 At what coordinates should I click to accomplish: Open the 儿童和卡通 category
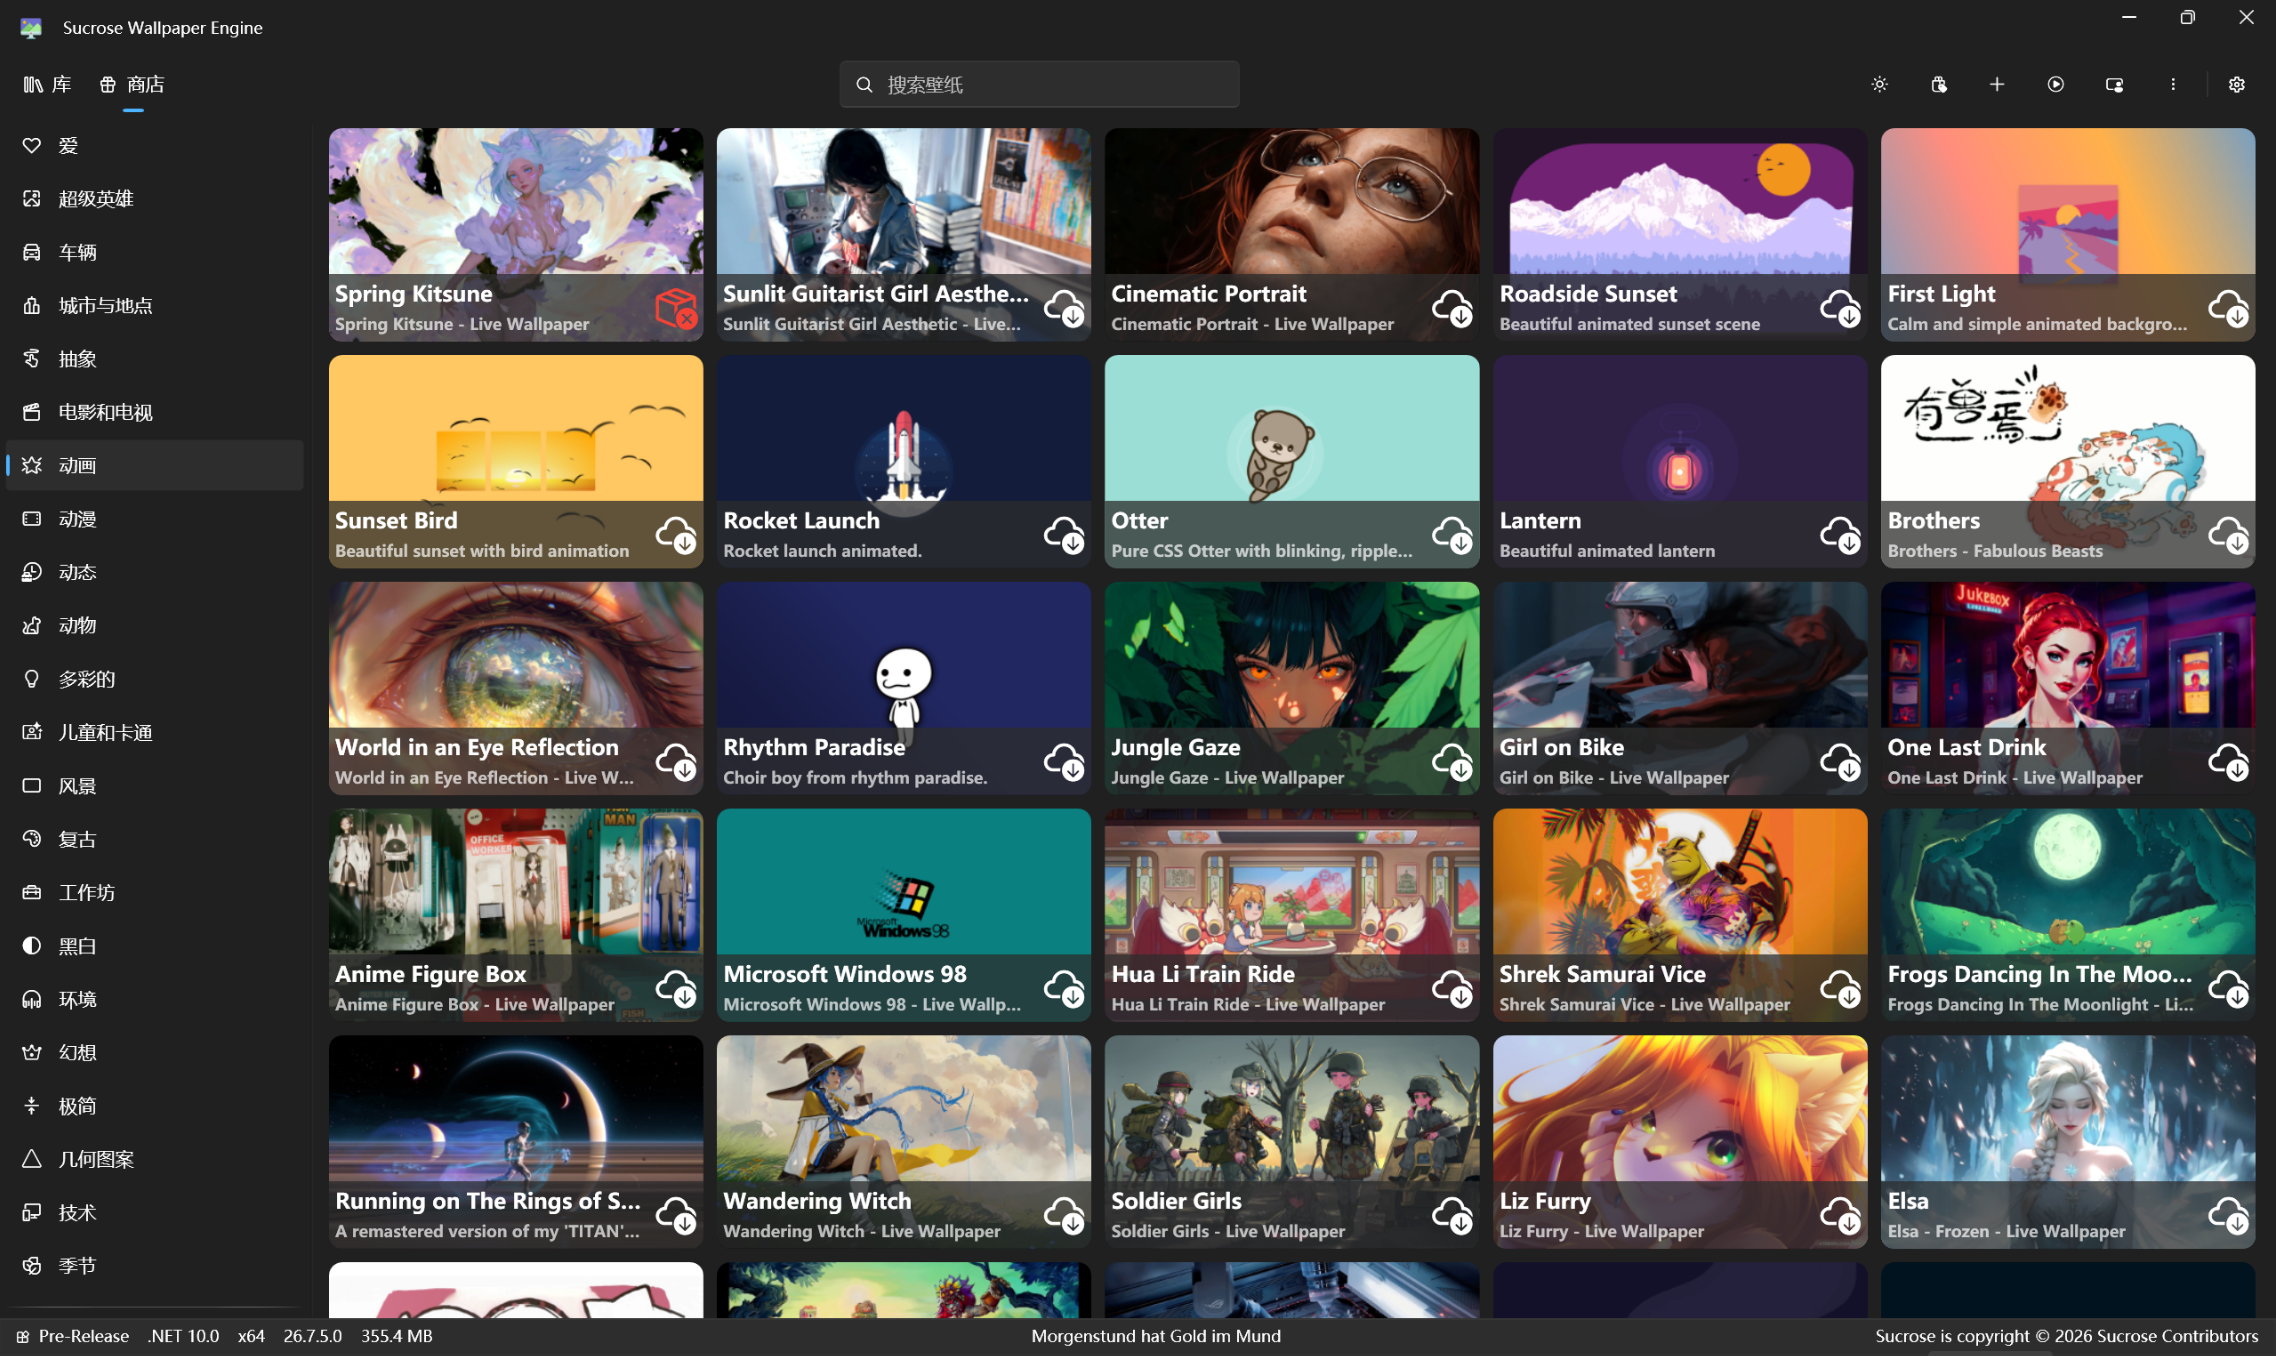tap(155, 732)
